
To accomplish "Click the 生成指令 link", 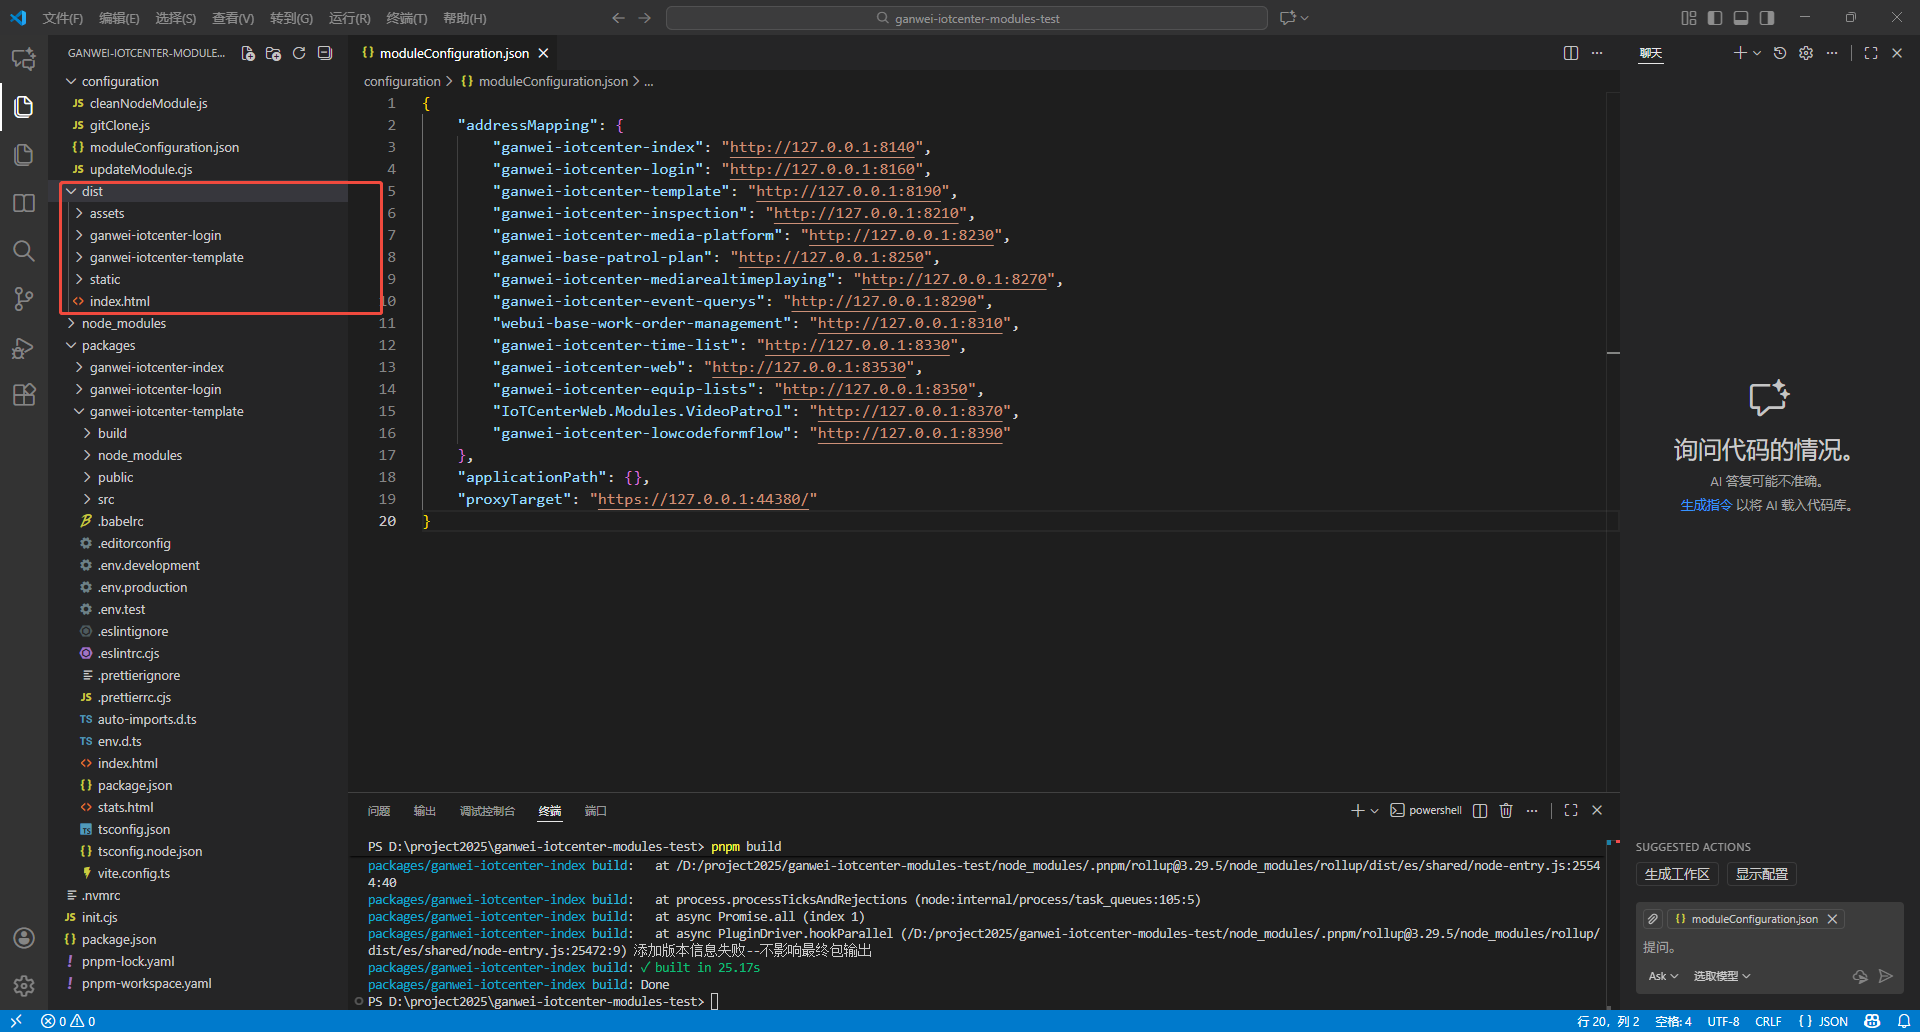I will coord(1705,505).
